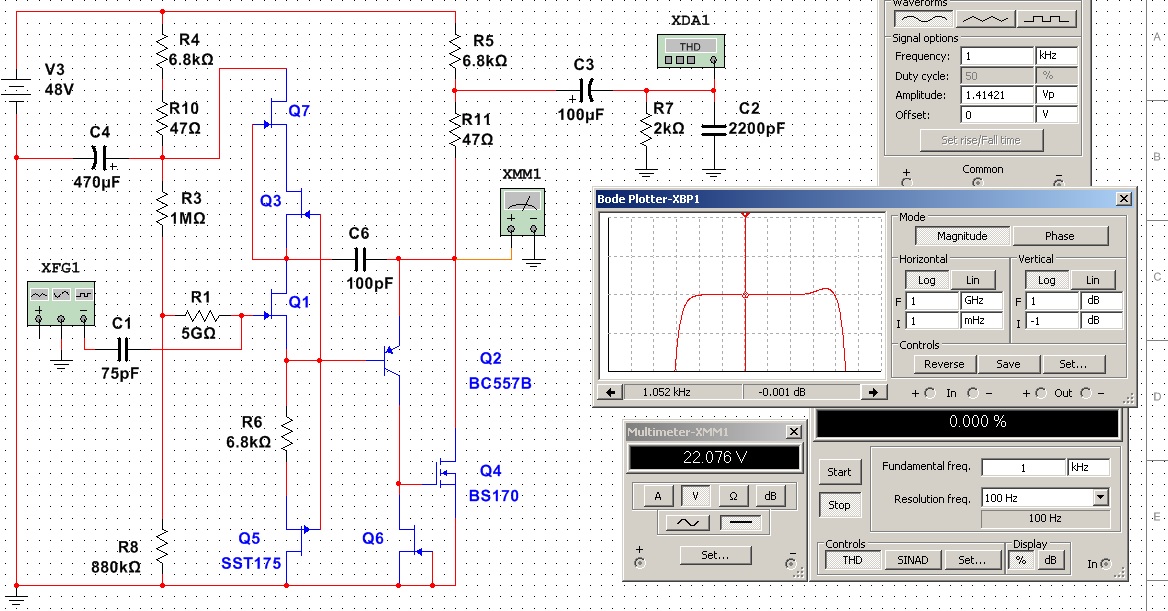Close the Multimeter-XMM1 window
Screen dimensions: 1168x611
pos(793,432)
